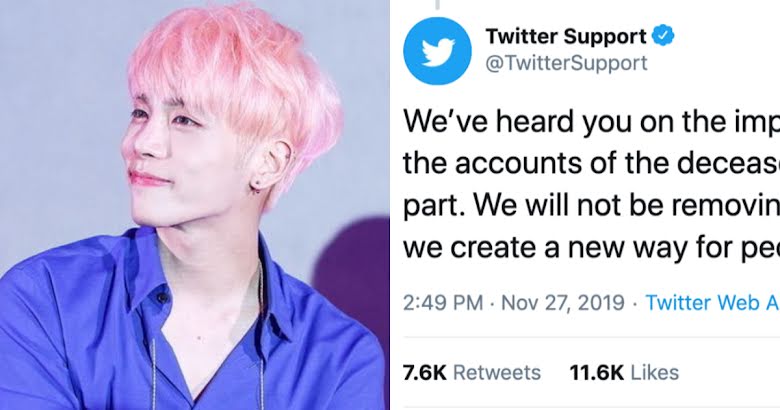This screenshot has height=410, width=780.
Task: Open the Twitter Web App source link
Action: click(712, 303)
